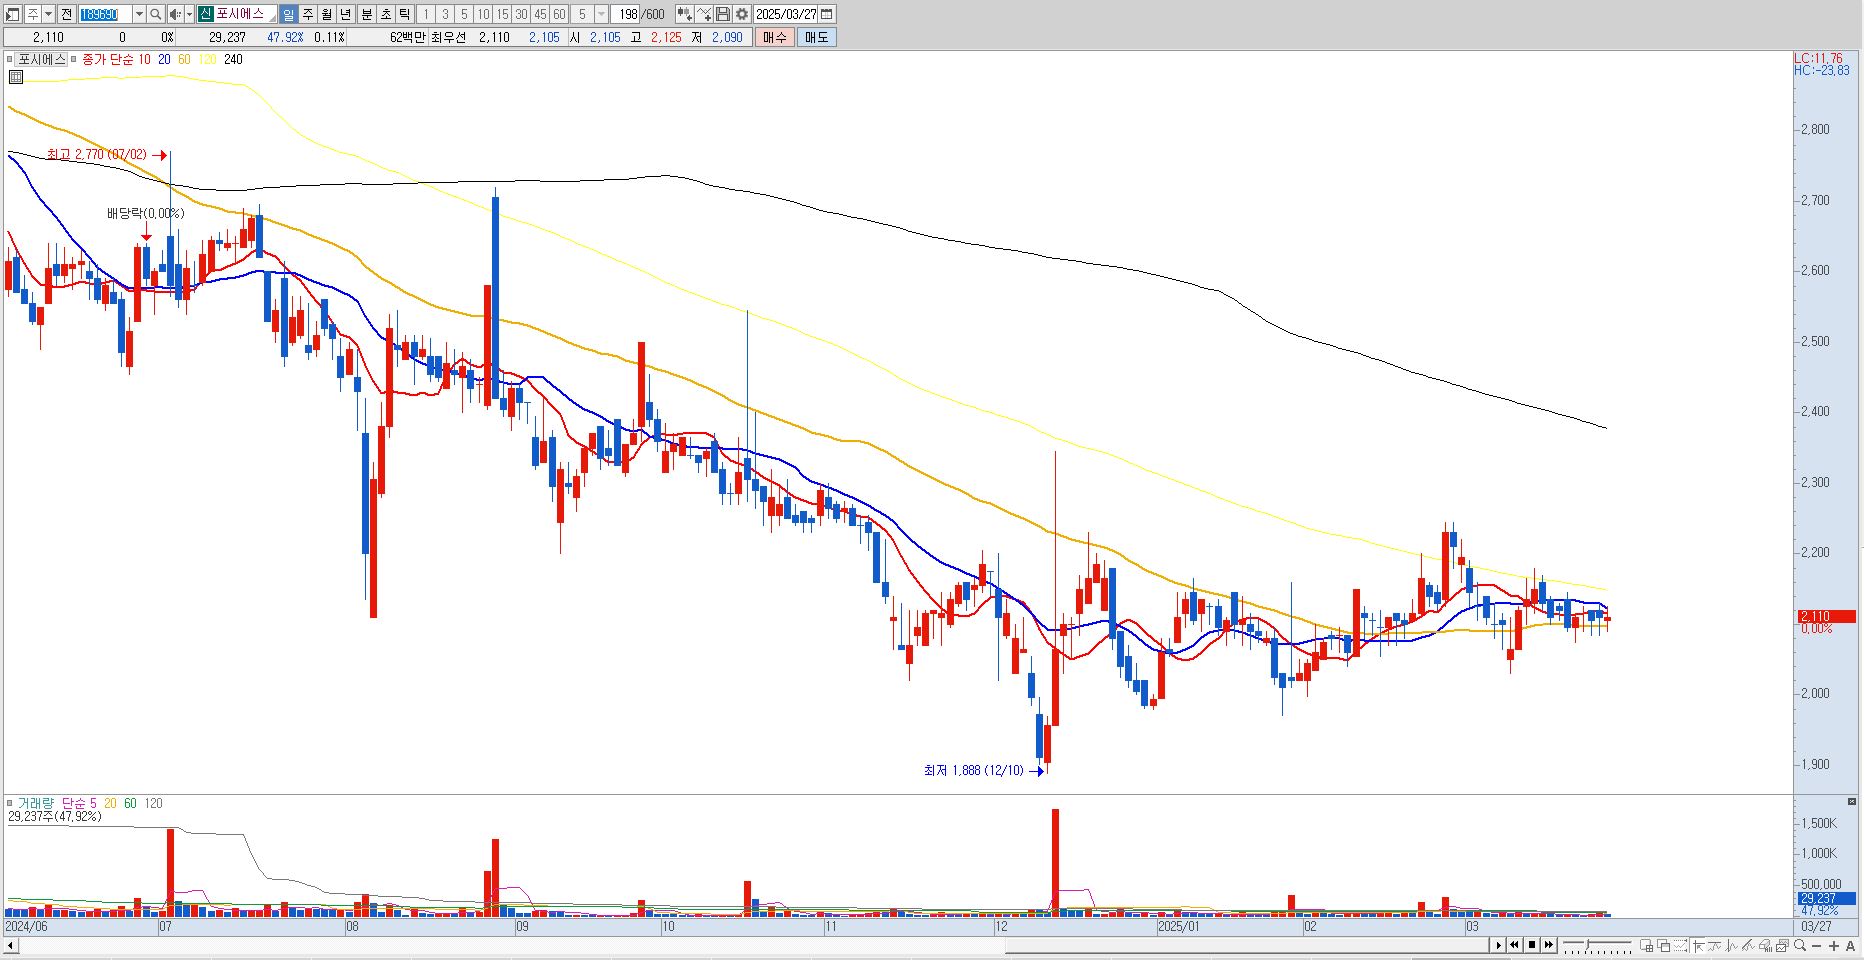The image size is (1864, 960).
Task: Click the 포시에스 chart label button
Action: coord(43,59)
